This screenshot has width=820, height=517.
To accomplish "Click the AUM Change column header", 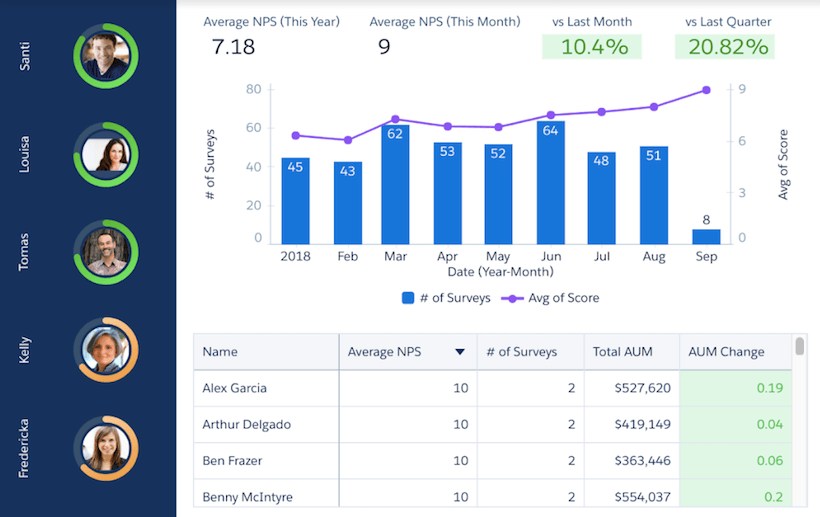I will [x=726, y=352].
